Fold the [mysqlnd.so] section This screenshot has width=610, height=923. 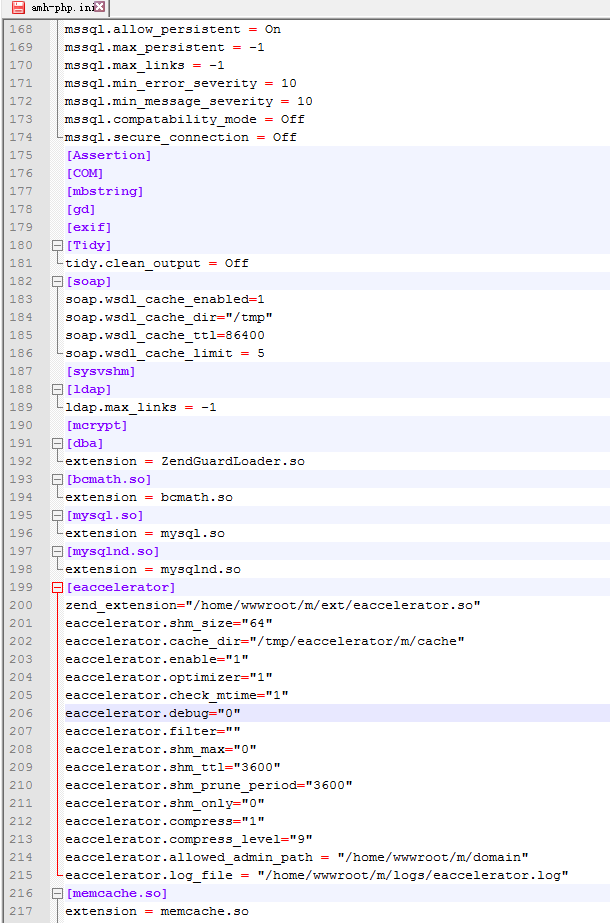(57, 552)
